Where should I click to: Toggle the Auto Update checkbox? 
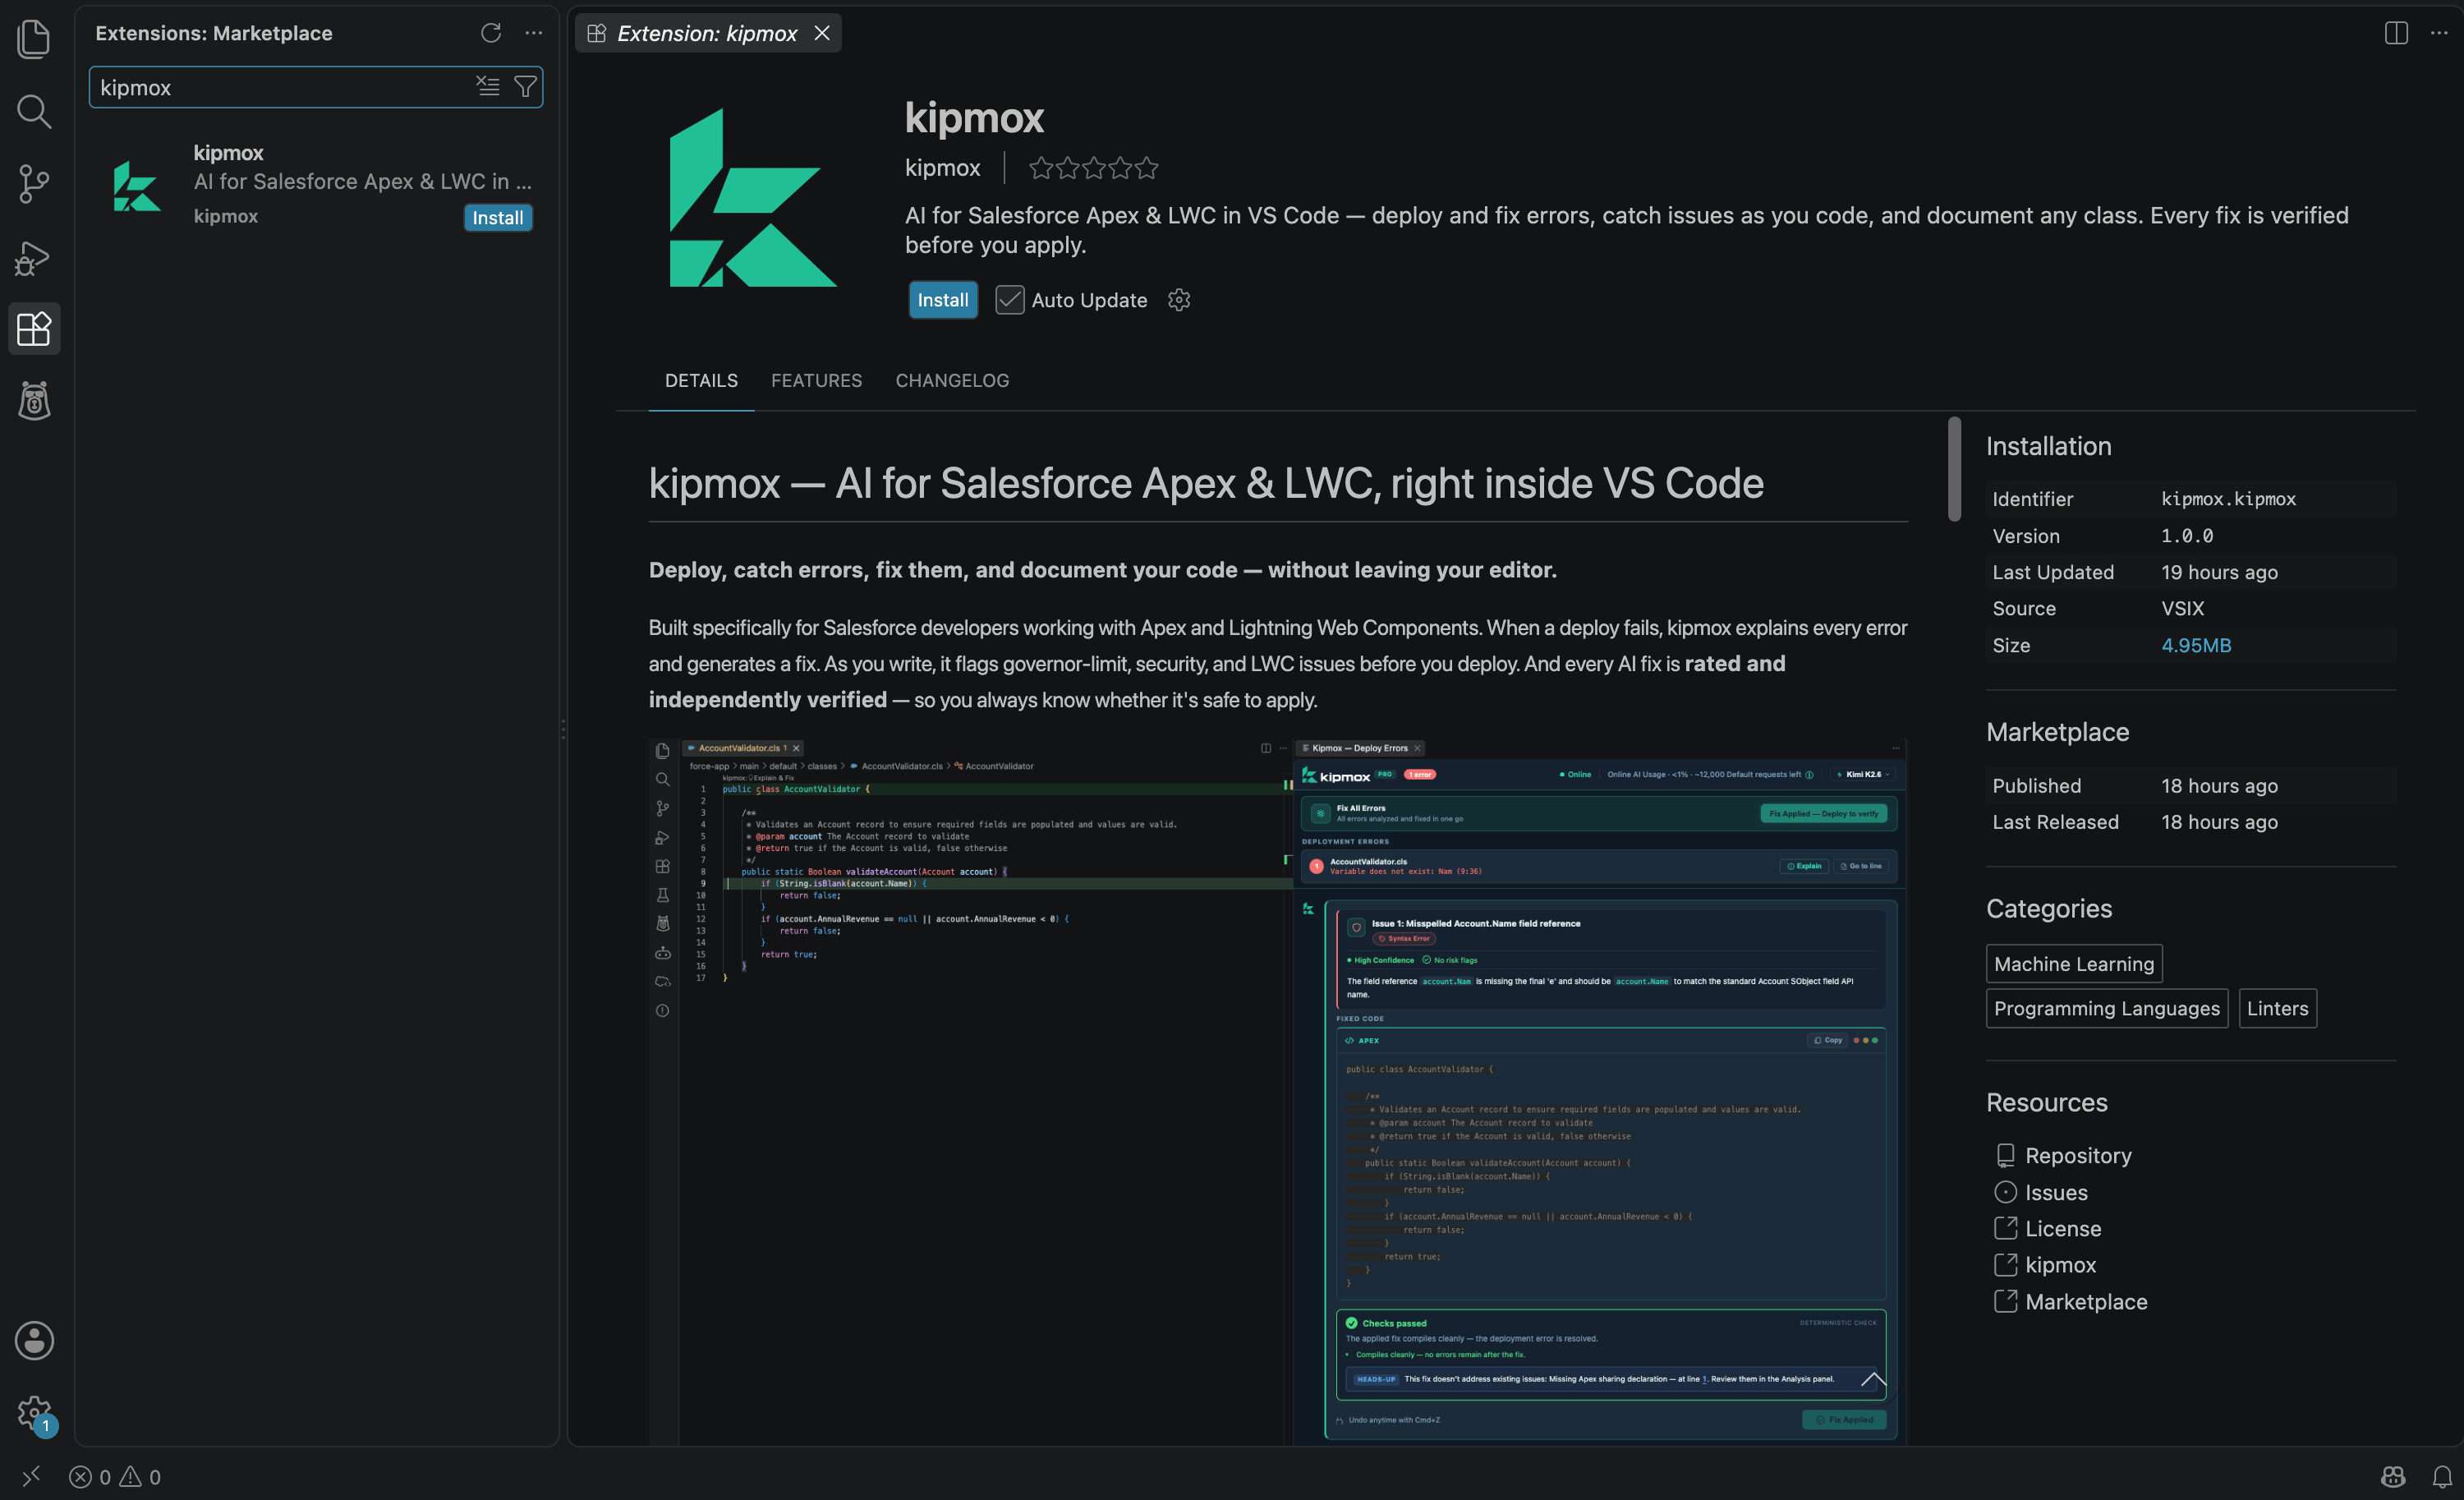[x=1009, y=300]
